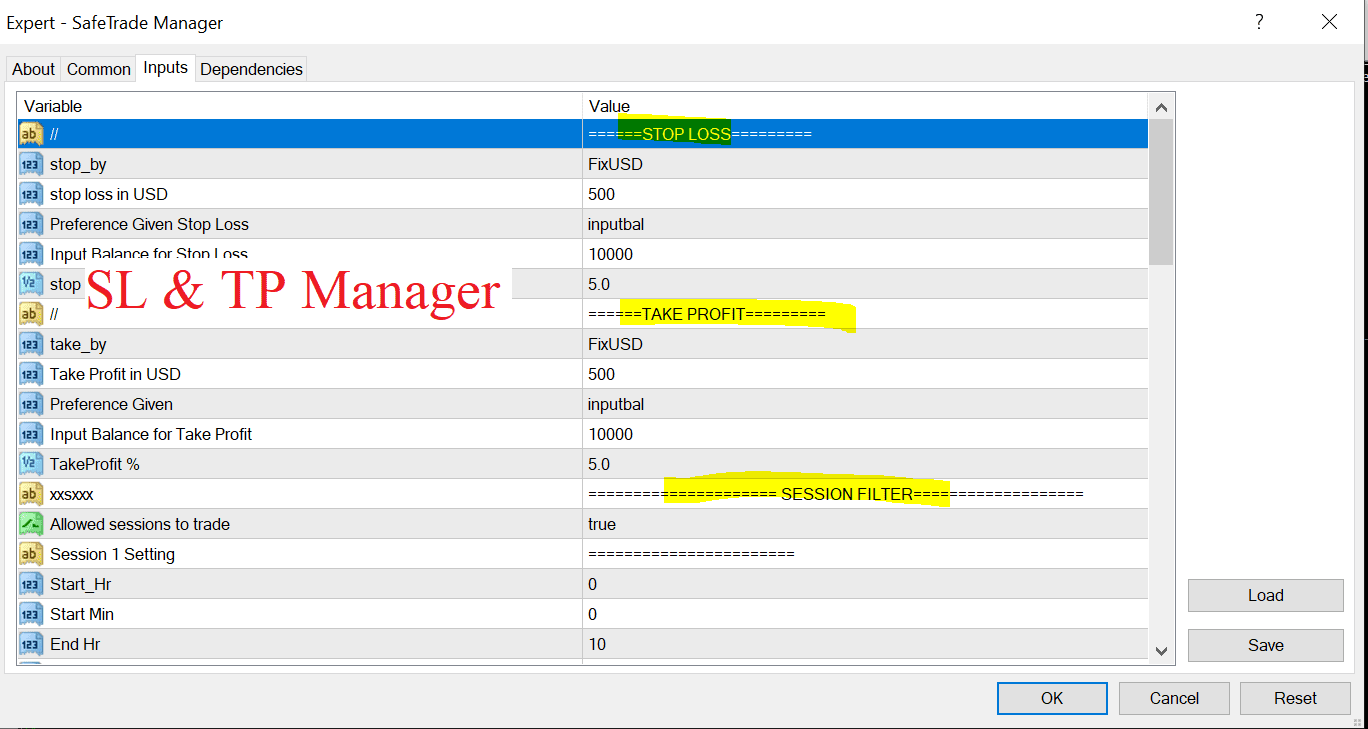The height and width of the screenshot is (729, 1368).
Task: Switch to the Common tab
Action: click(x=98, y=68)
